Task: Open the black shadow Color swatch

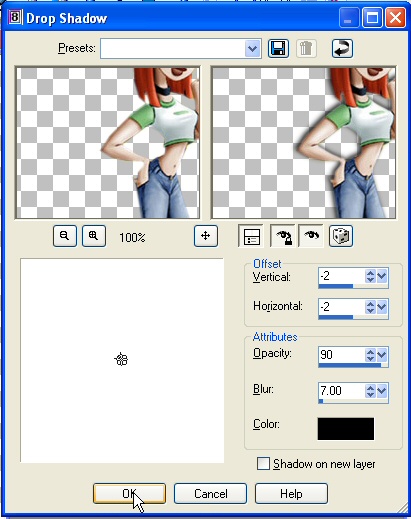Action: point(346,429)
